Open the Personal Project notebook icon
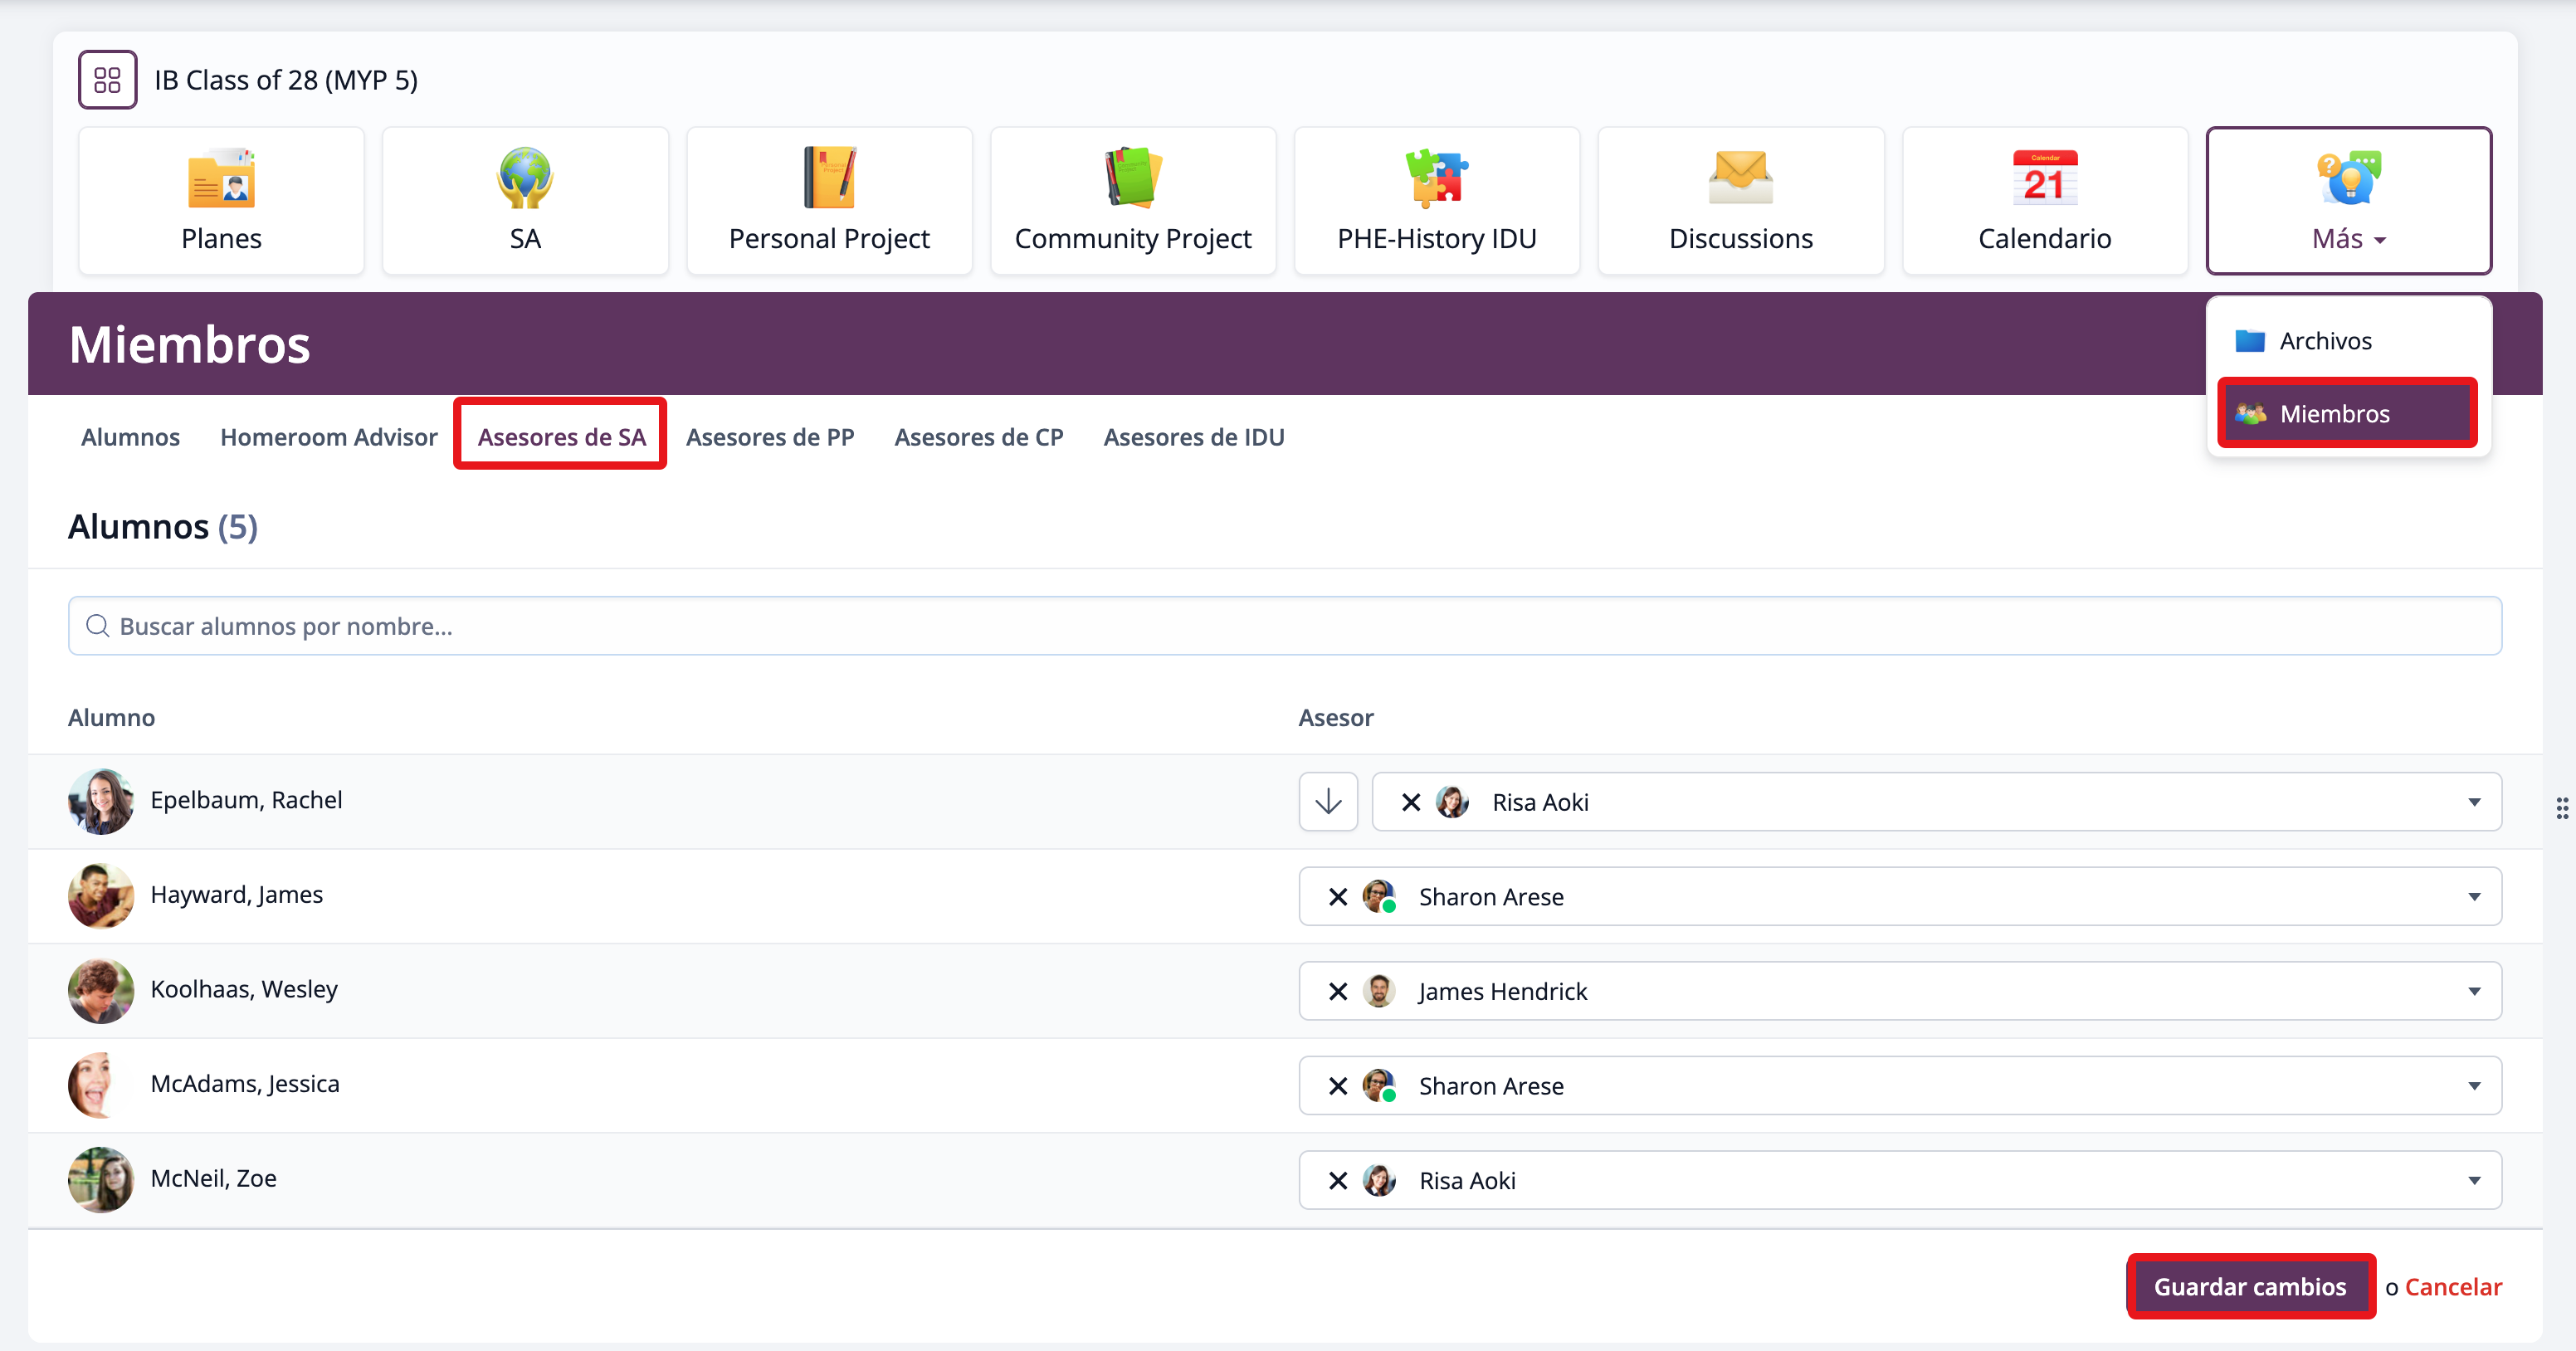 click(829, 179)
